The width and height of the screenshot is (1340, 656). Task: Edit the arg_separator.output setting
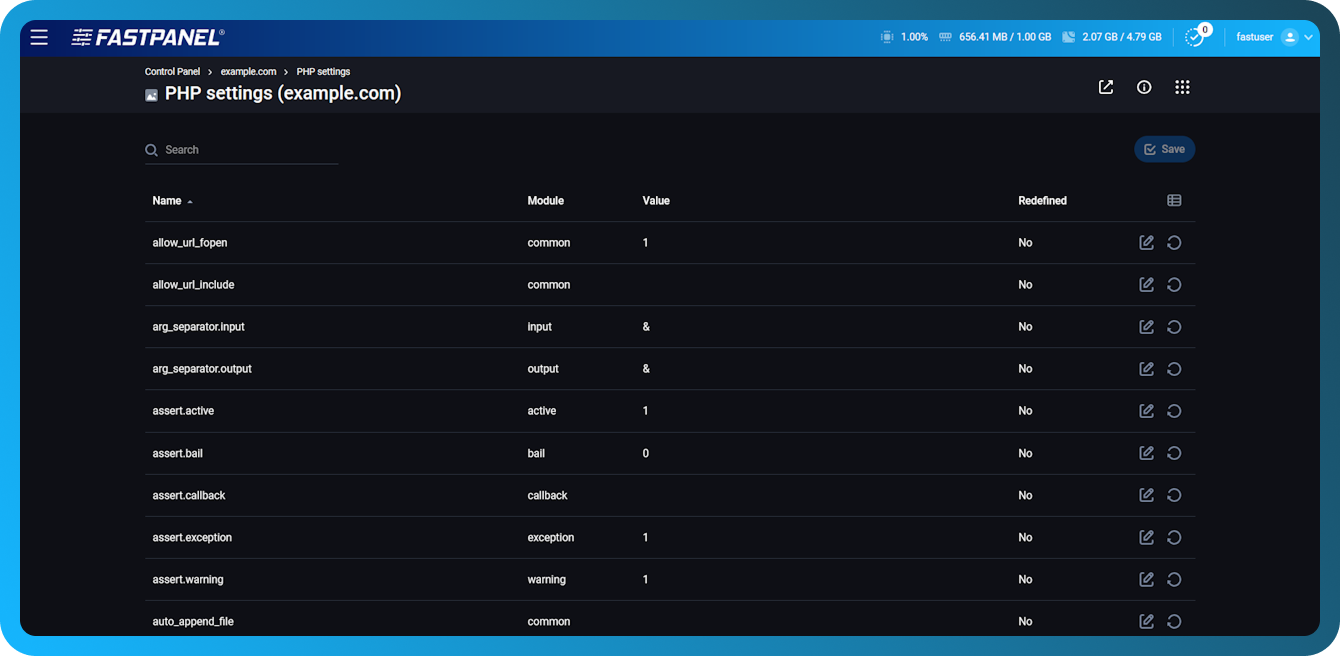1146,368
